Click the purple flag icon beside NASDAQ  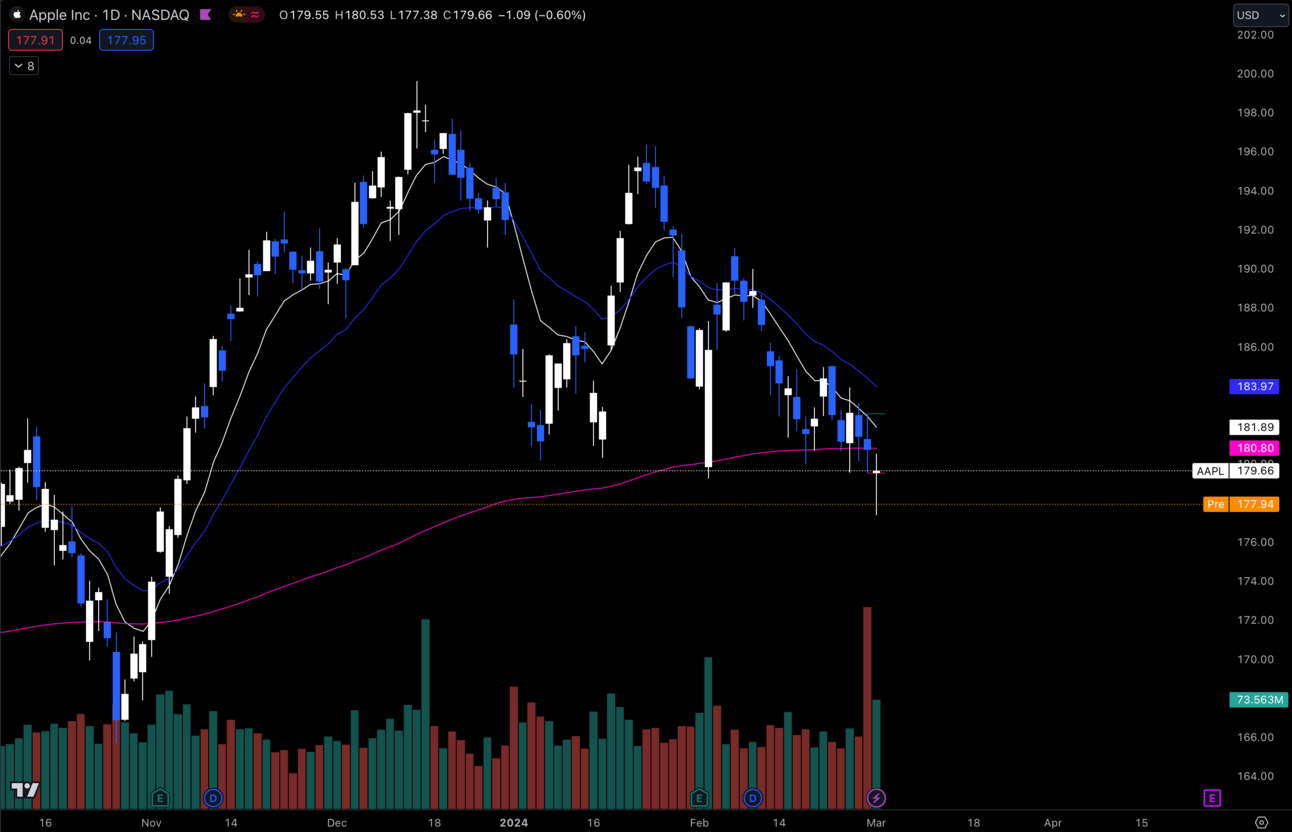pyautogui.click(x=205, y=15)
